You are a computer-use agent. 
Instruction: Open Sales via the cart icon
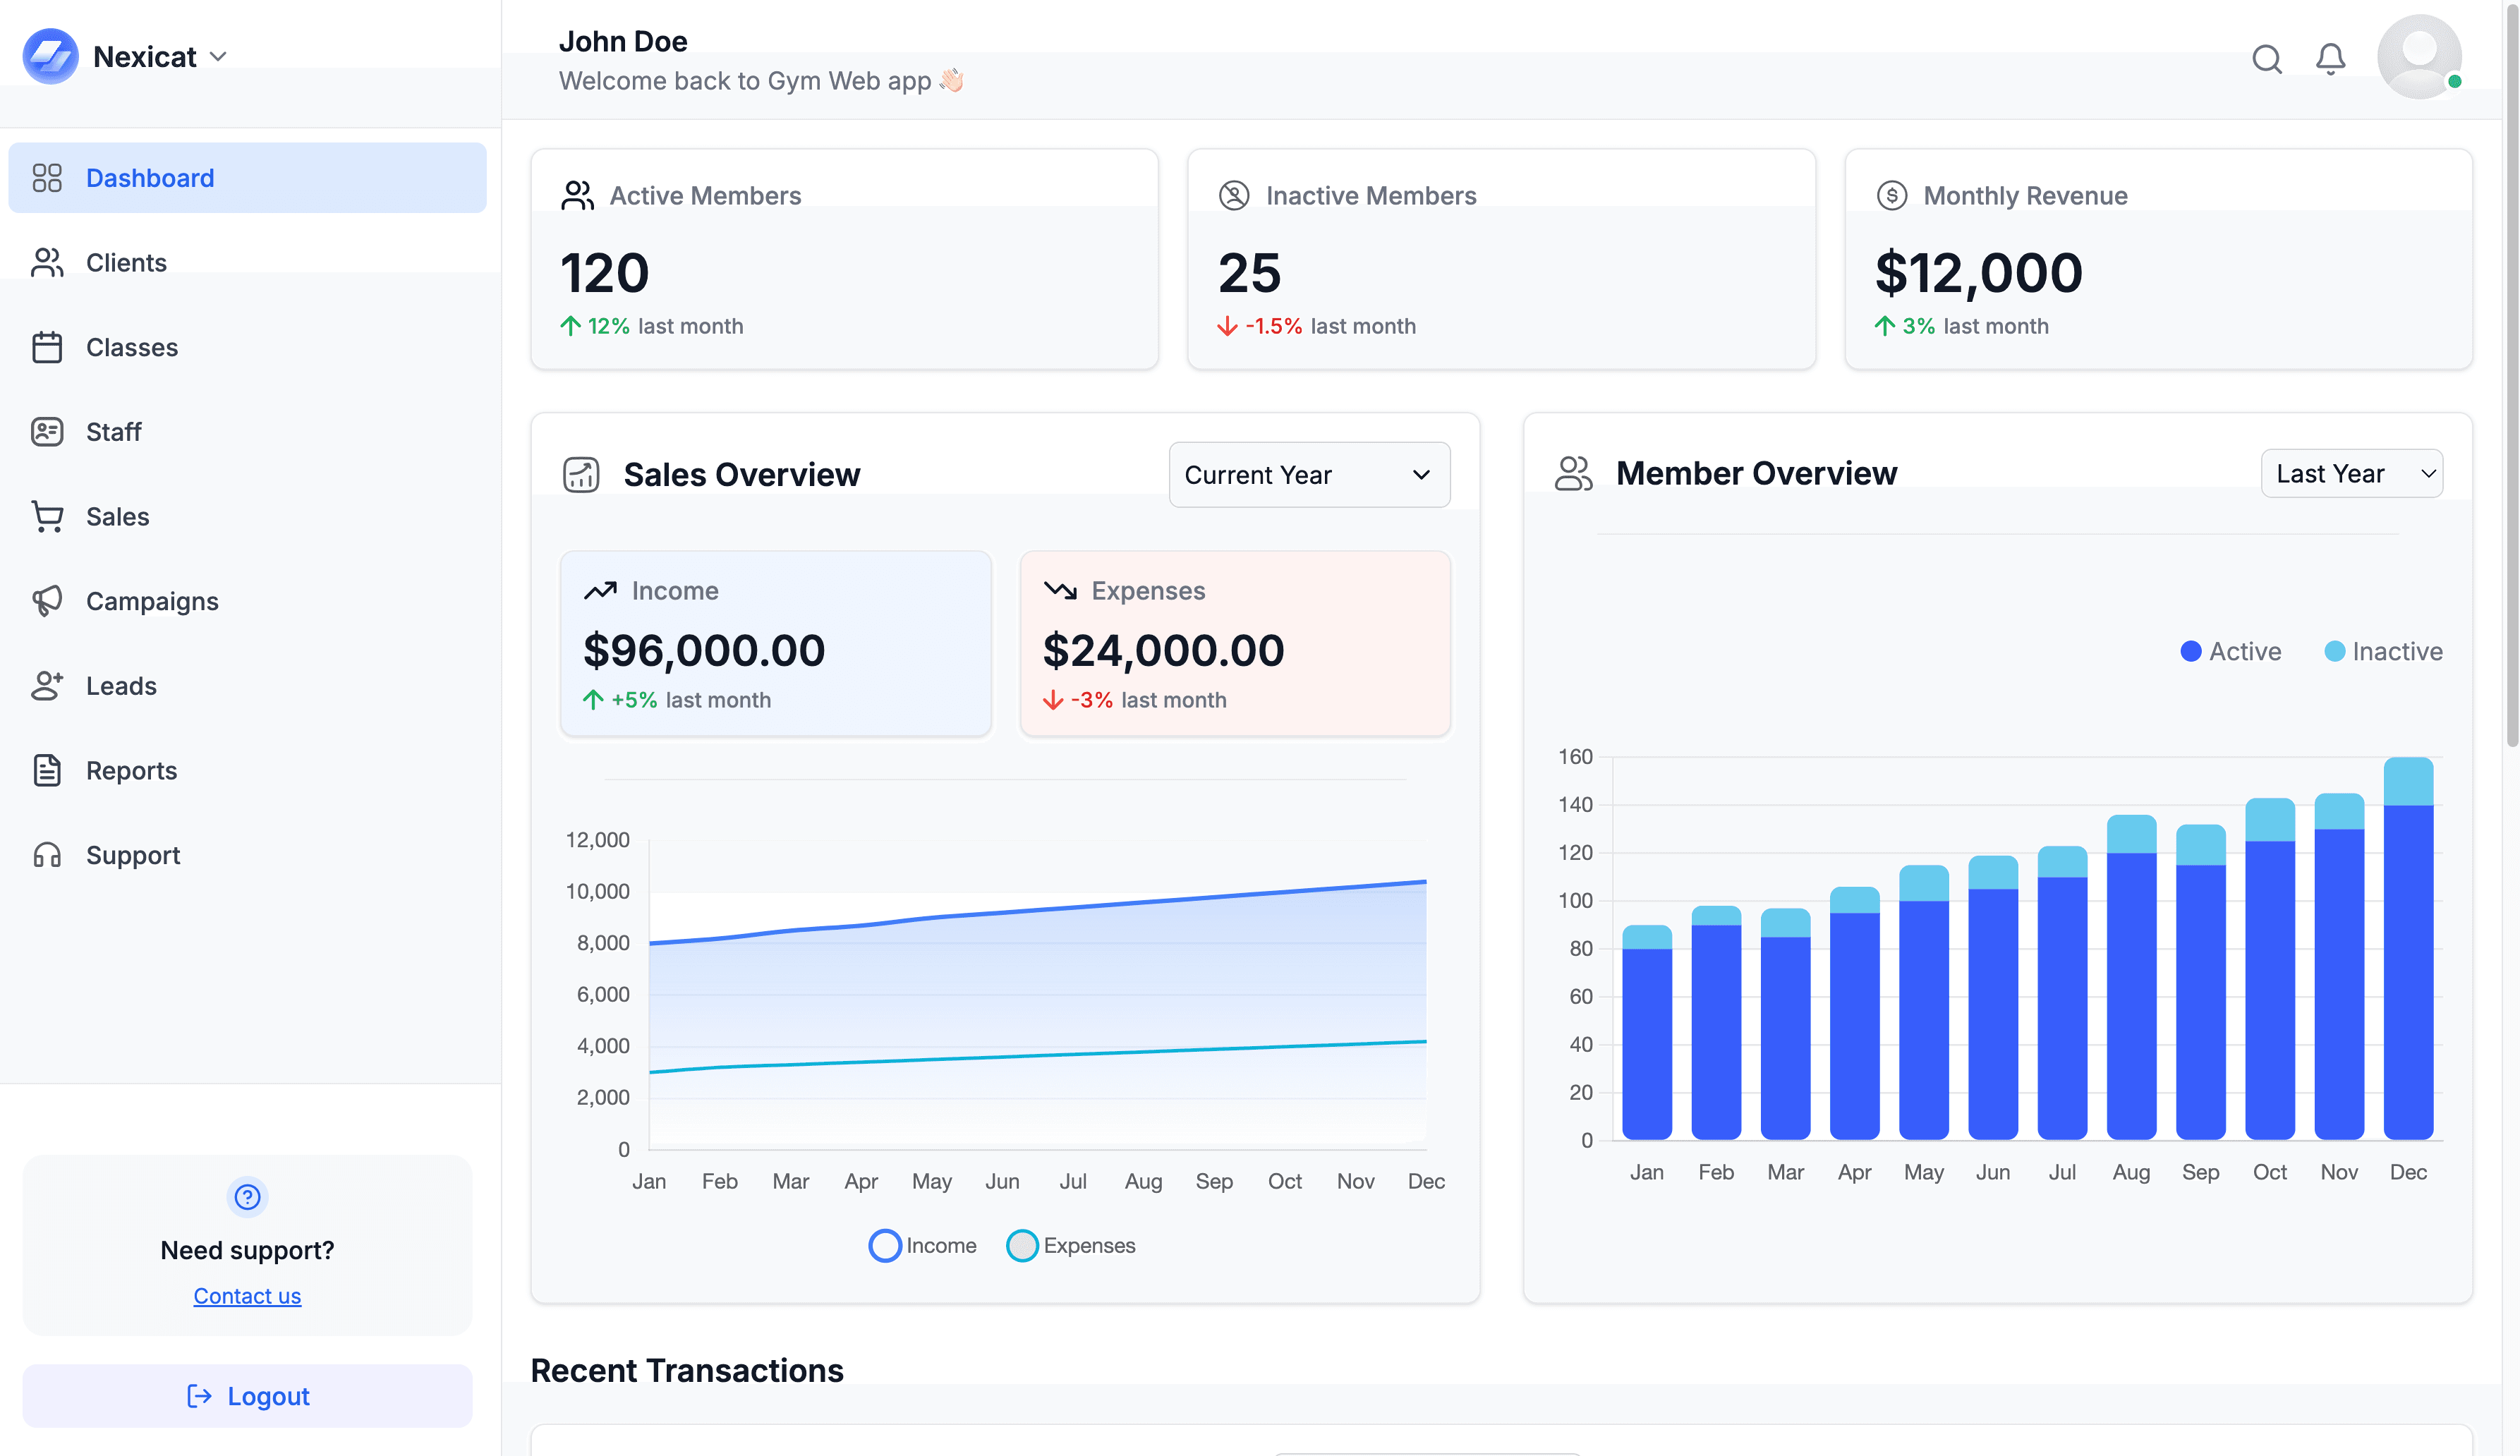pos(47,516)
